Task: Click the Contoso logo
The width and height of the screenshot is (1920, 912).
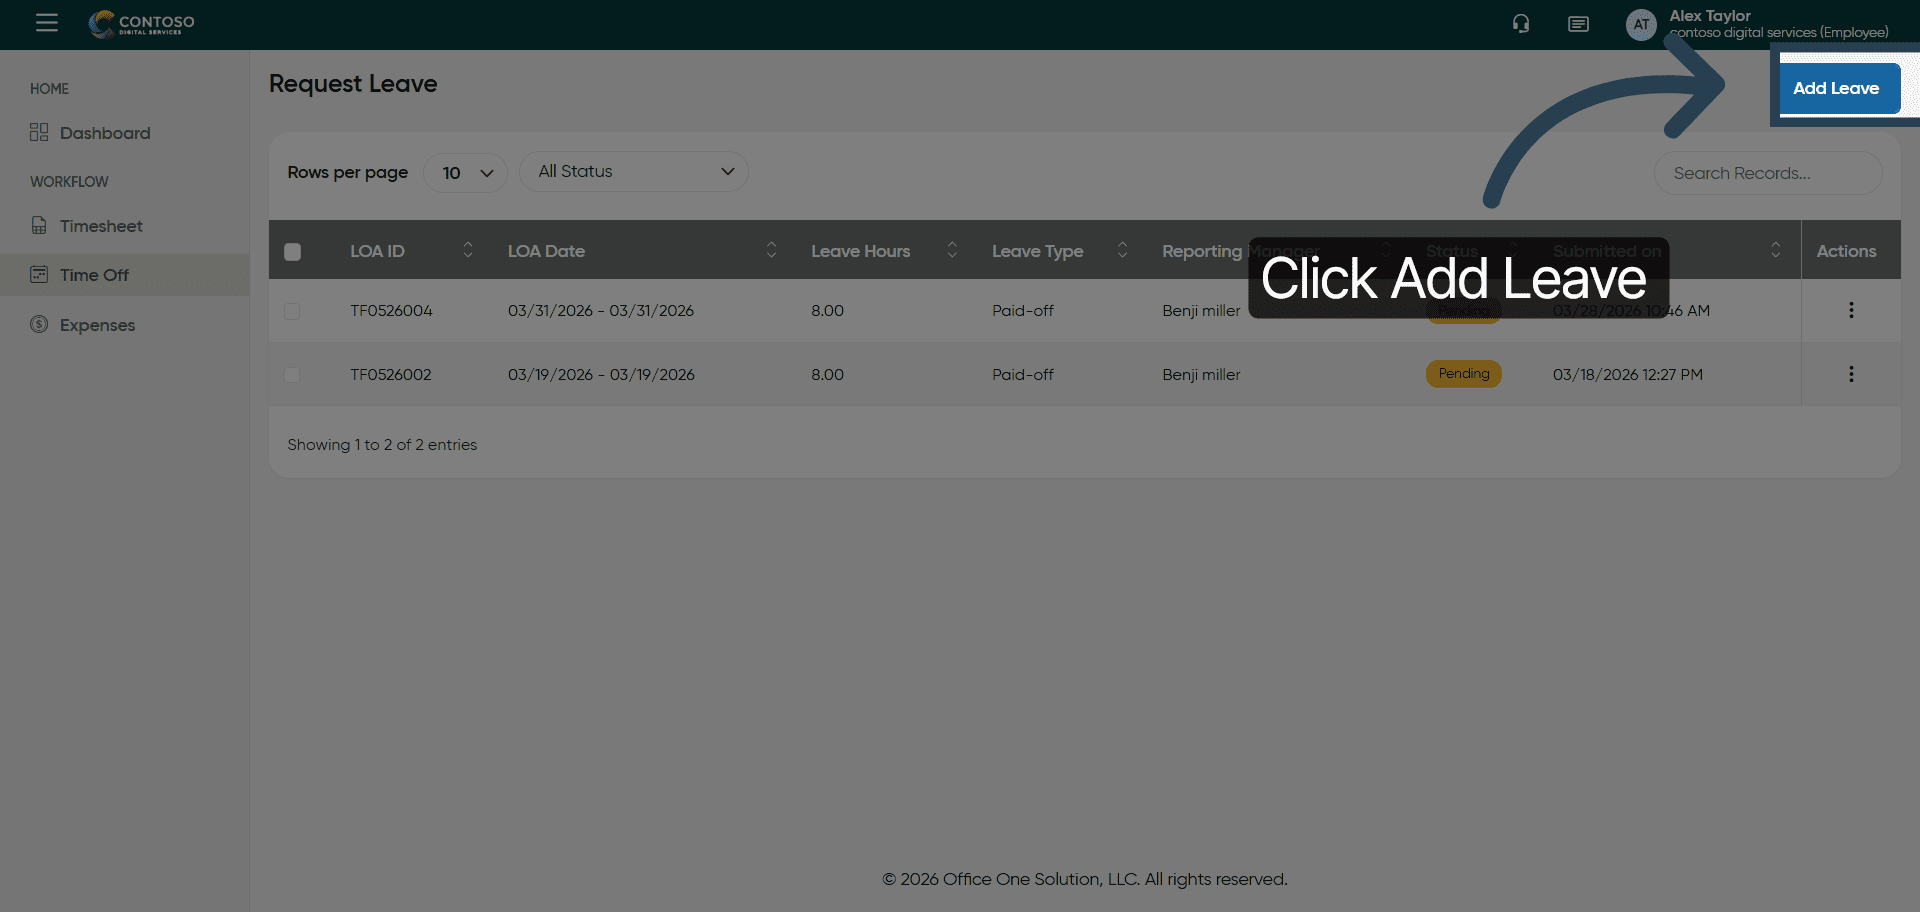Action: pos(142,24)
